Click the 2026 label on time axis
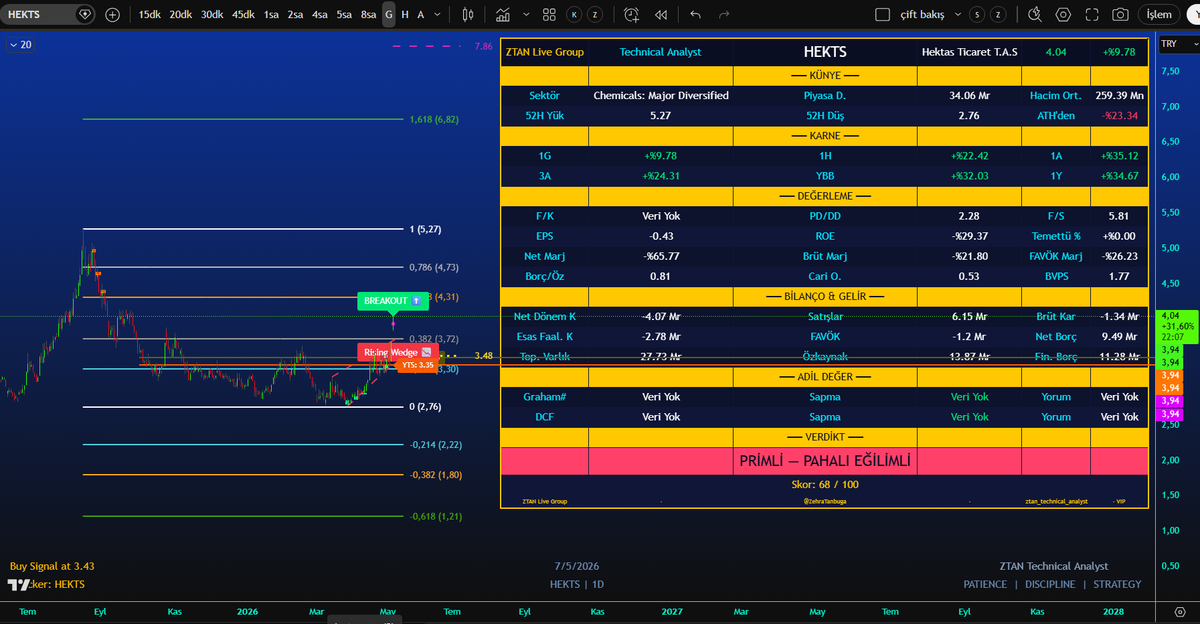The image size is (1200, 624). pyautogui.click(x=246, y=611)
